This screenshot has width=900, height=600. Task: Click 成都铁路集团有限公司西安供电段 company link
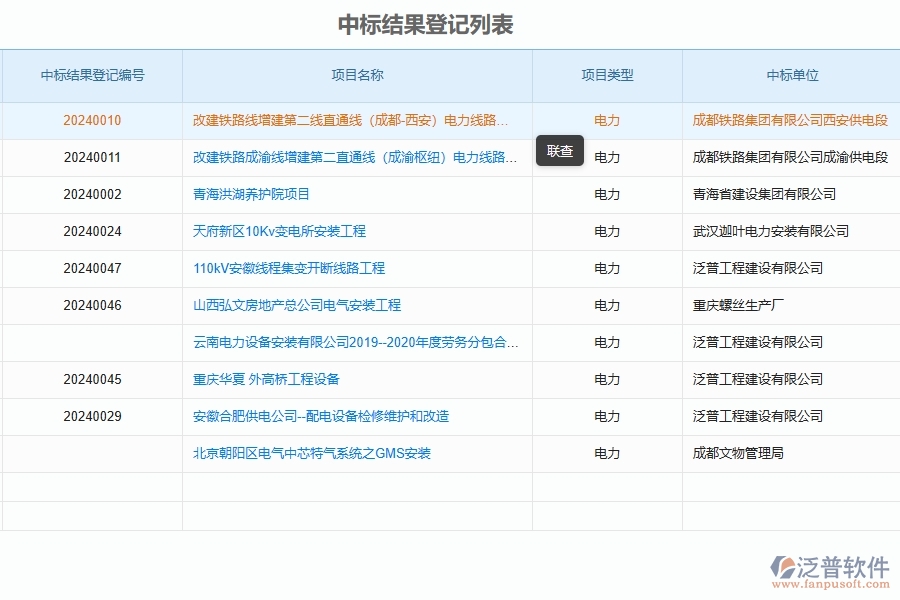[x=791, y=120]
